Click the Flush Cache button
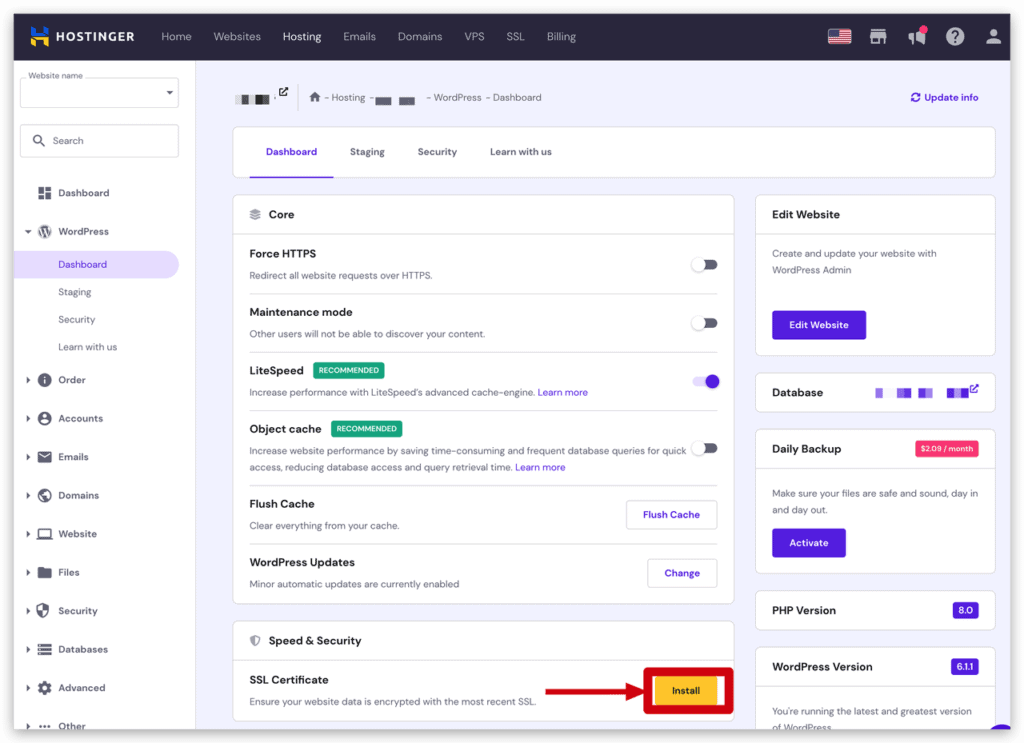The height and width of the screenshot is (743, 1024). tap(671, 515)
